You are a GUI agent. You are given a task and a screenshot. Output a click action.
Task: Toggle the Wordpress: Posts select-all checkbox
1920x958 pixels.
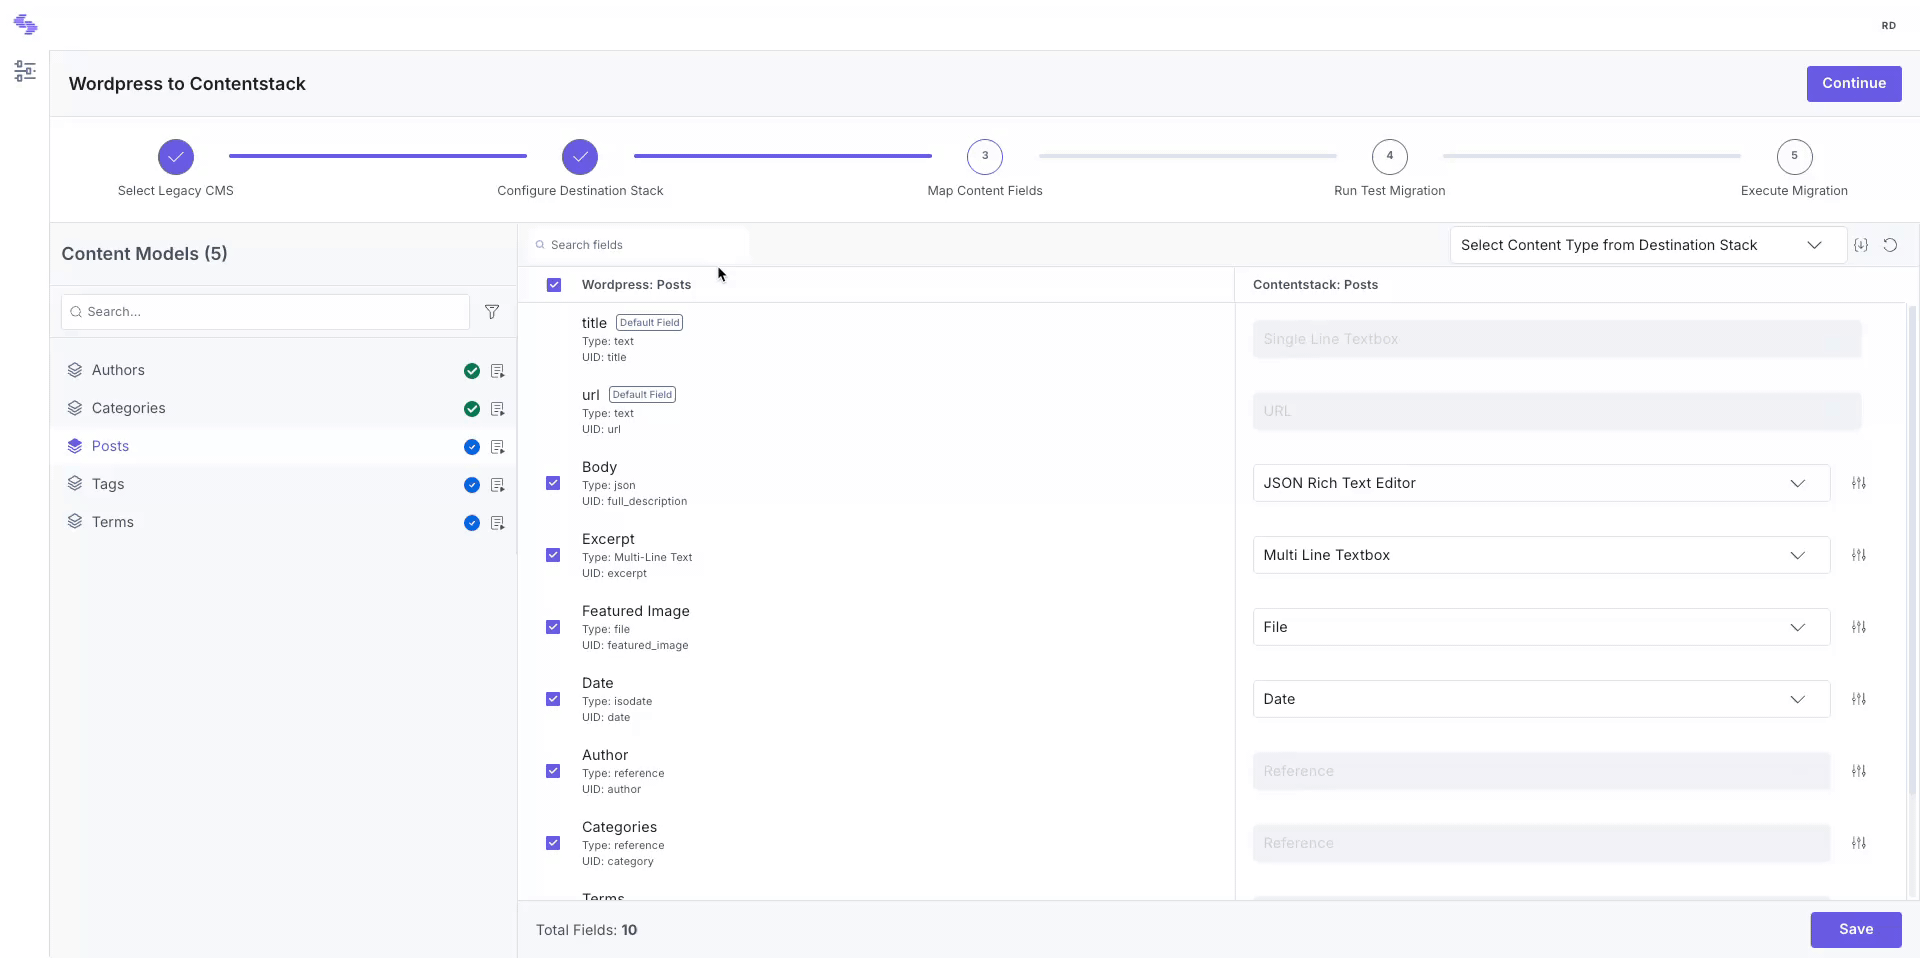coord(554,285)
